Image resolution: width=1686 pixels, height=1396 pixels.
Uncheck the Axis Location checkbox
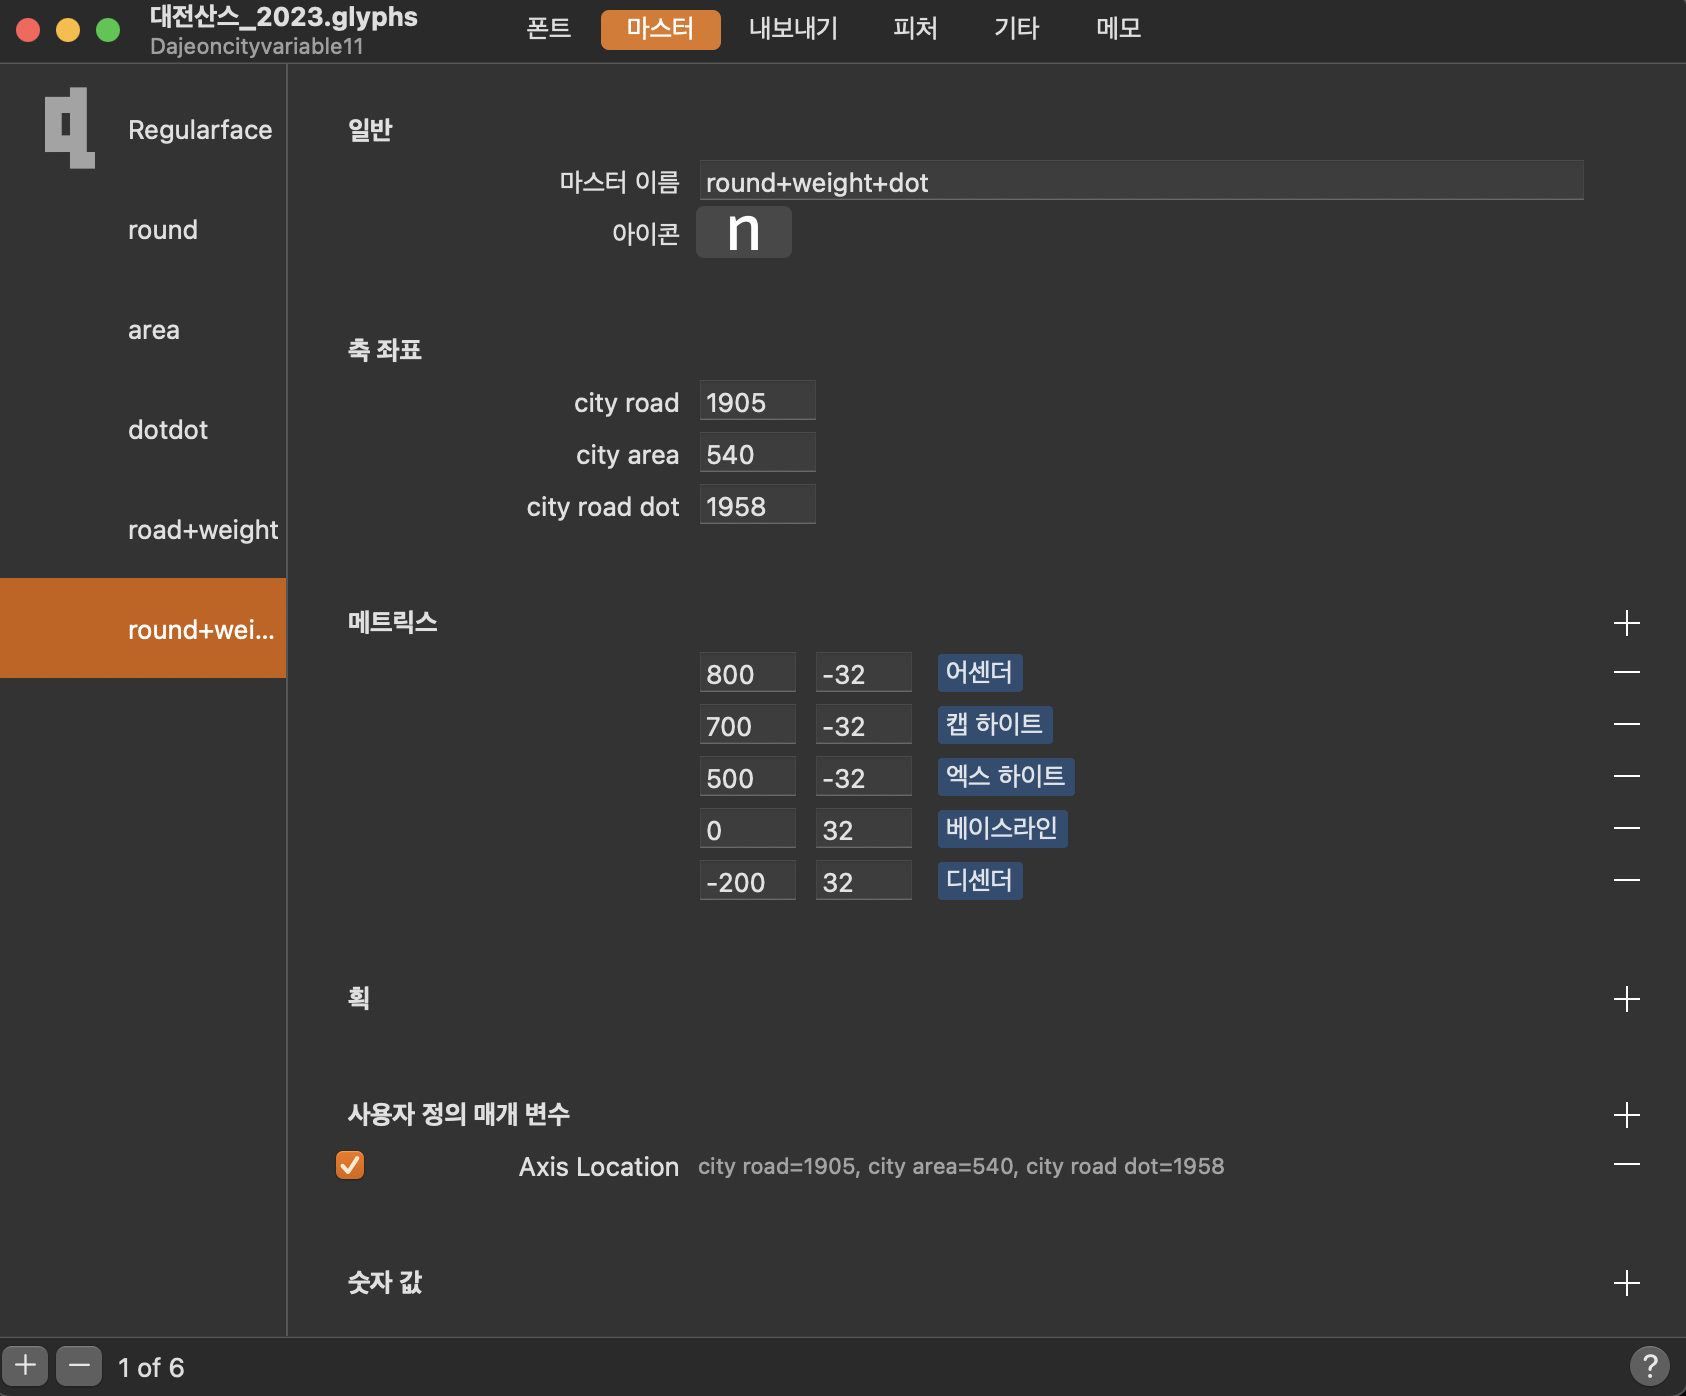(350, 1165)
